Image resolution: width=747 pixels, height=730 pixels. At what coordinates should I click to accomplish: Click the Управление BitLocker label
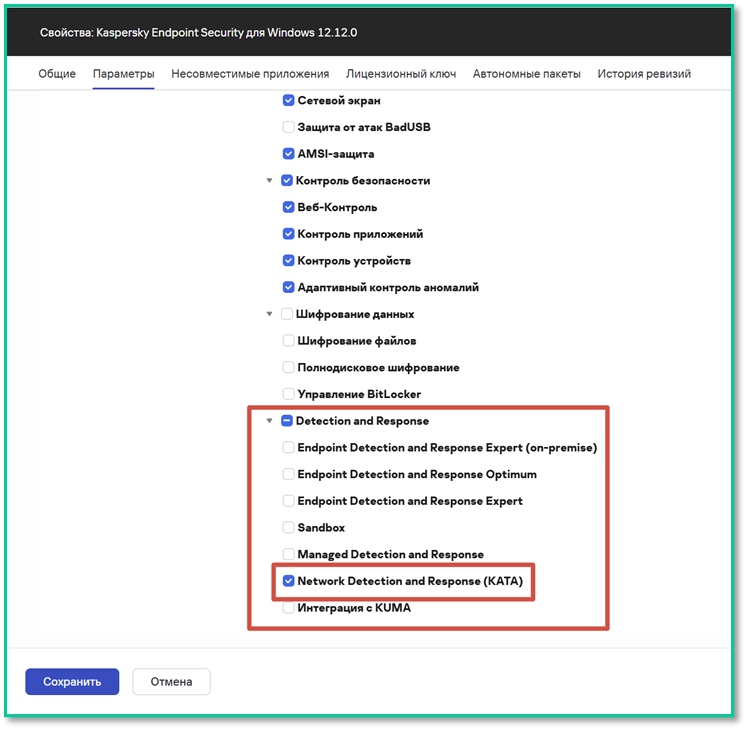point(359,394)
